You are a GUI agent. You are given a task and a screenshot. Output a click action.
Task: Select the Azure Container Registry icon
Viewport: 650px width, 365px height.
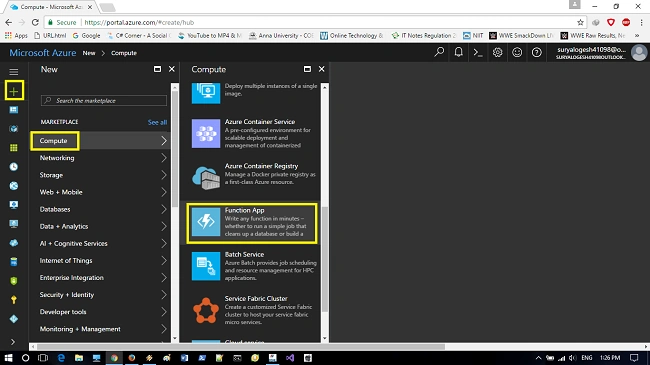pyautogui.click(x=206, y=178)
